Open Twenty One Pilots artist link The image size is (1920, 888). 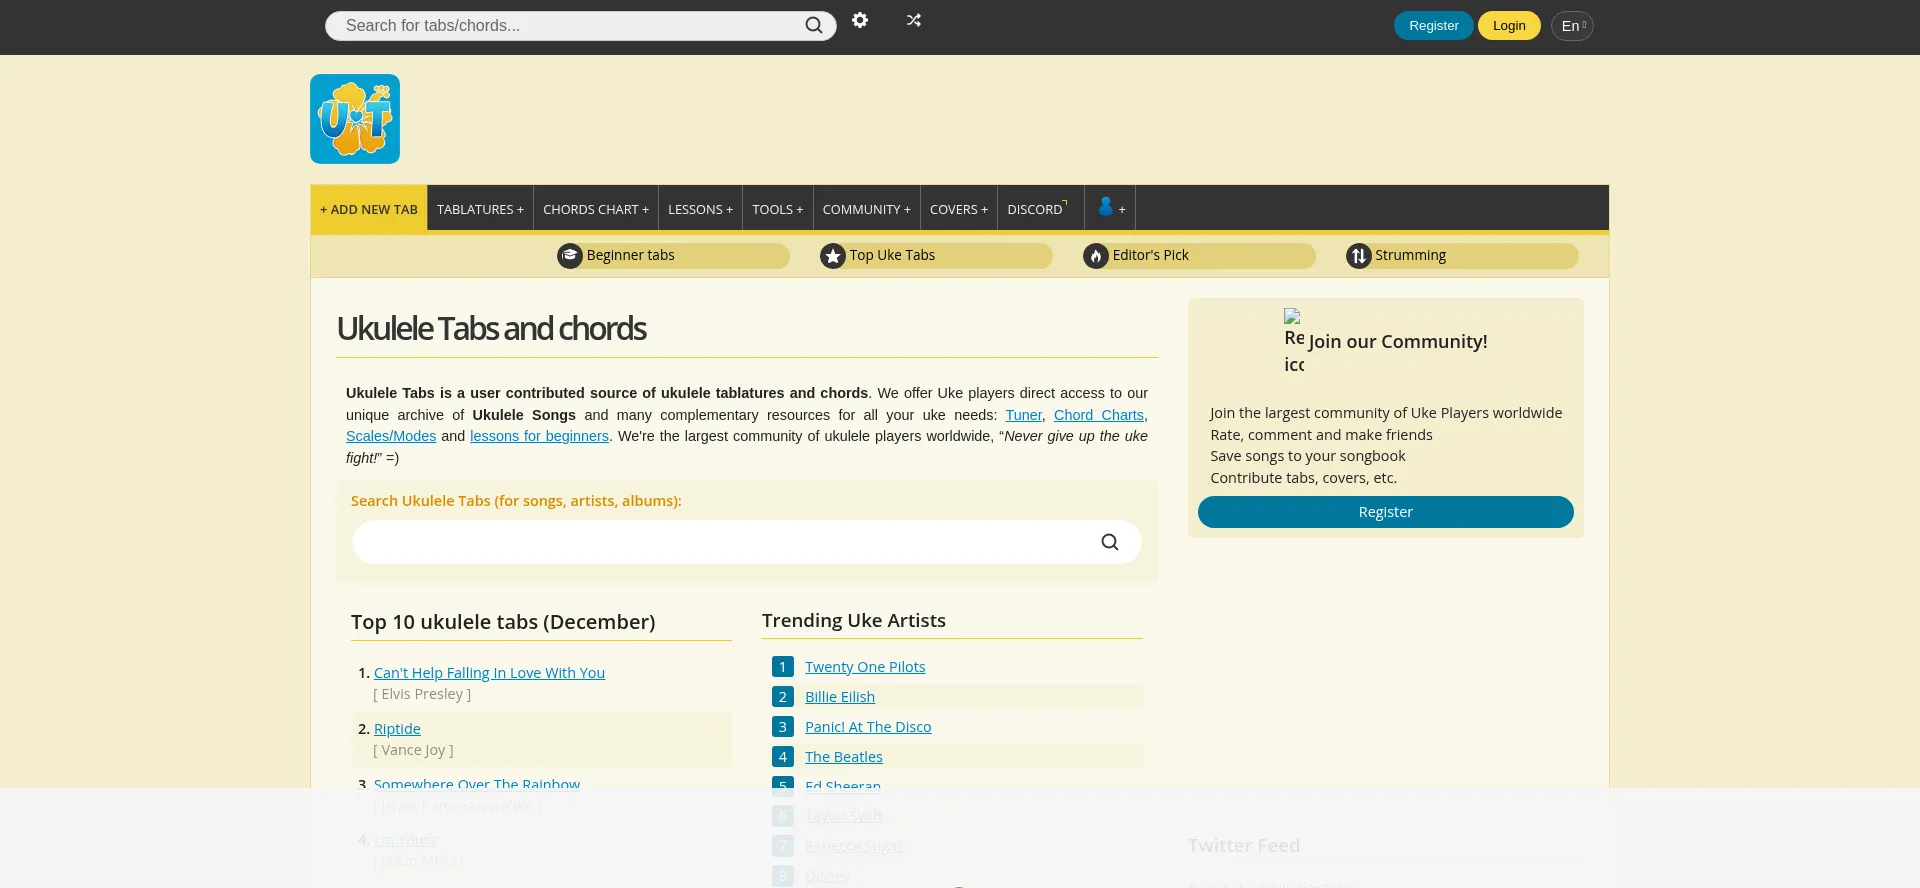[x=865, y=667]
